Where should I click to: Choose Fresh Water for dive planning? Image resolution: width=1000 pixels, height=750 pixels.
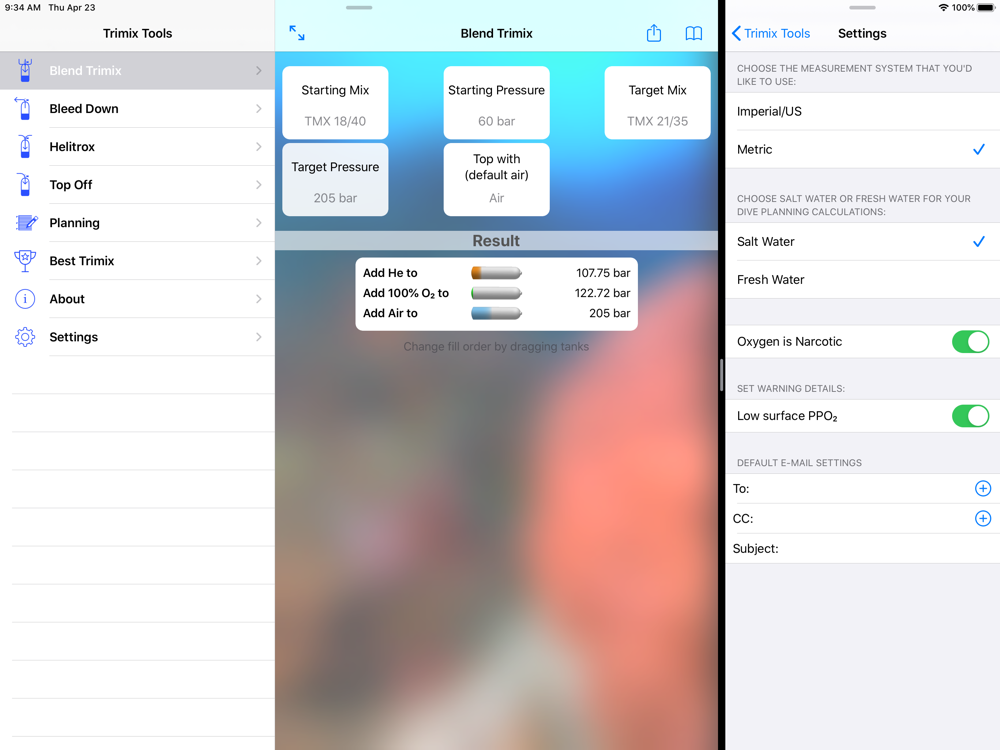[863, 279]
